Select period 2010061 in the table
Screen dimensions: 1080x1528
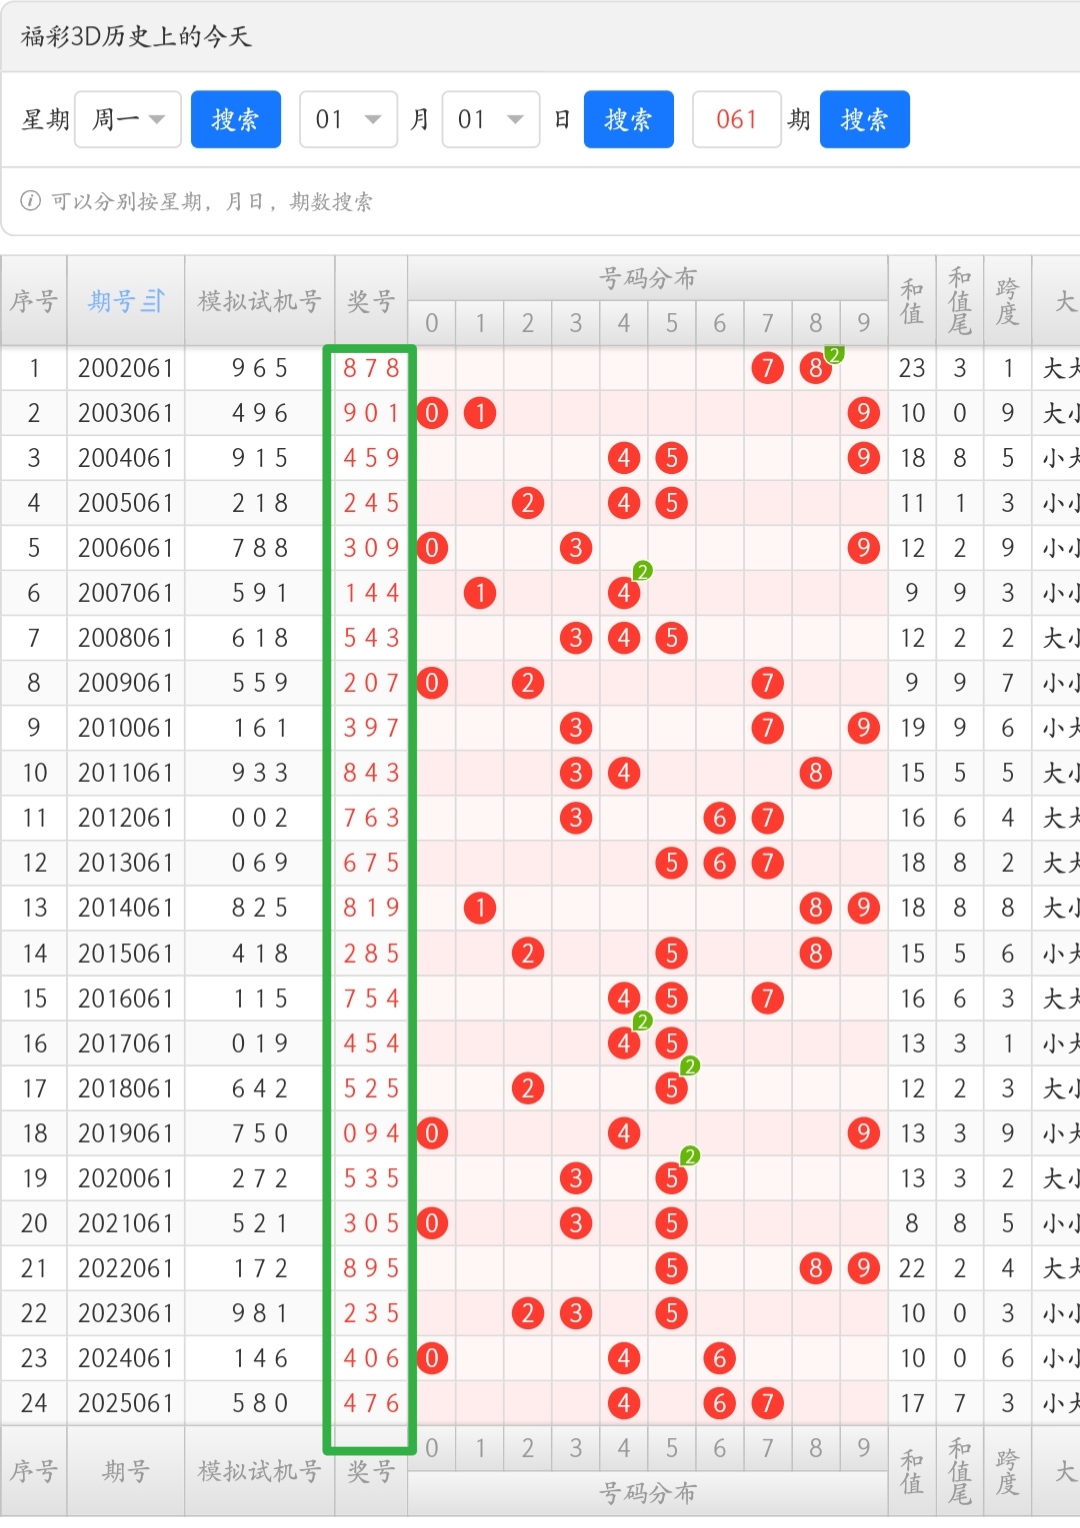tap(126, 728)
